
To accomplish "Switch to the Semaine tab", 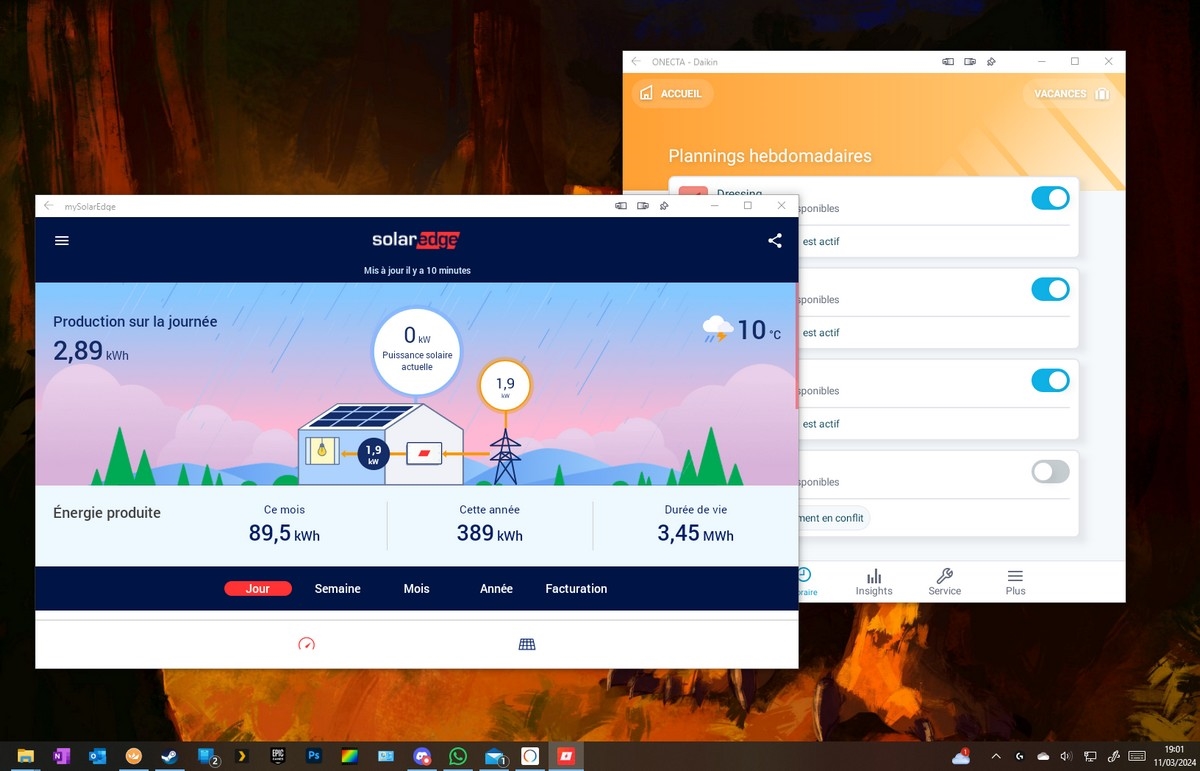I will pyautogui.click(x=338, y=589).
